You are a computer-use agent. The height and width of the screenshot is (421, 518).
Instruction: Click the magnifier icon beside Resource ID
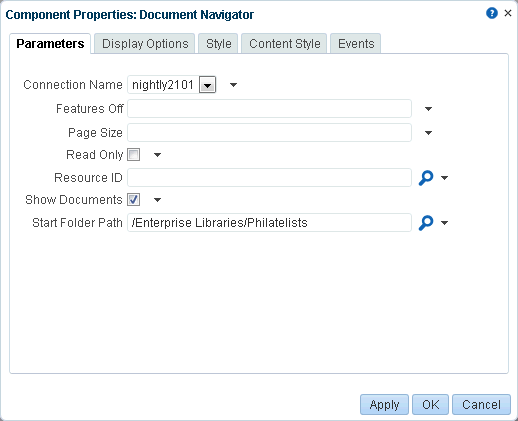pos(426,178)
